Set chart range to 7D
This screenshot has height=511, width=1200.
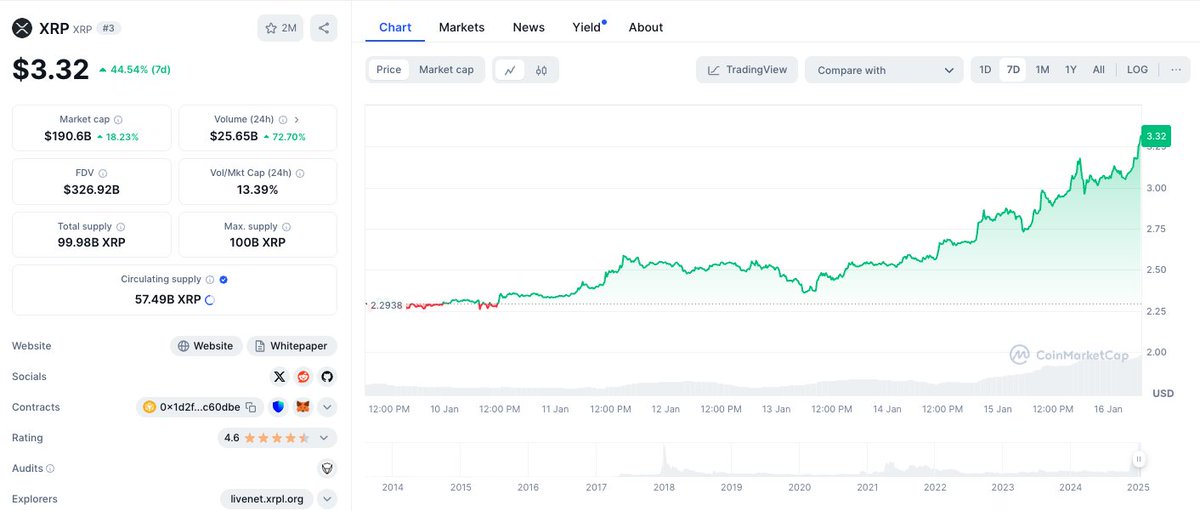(x=1013, y=70)
